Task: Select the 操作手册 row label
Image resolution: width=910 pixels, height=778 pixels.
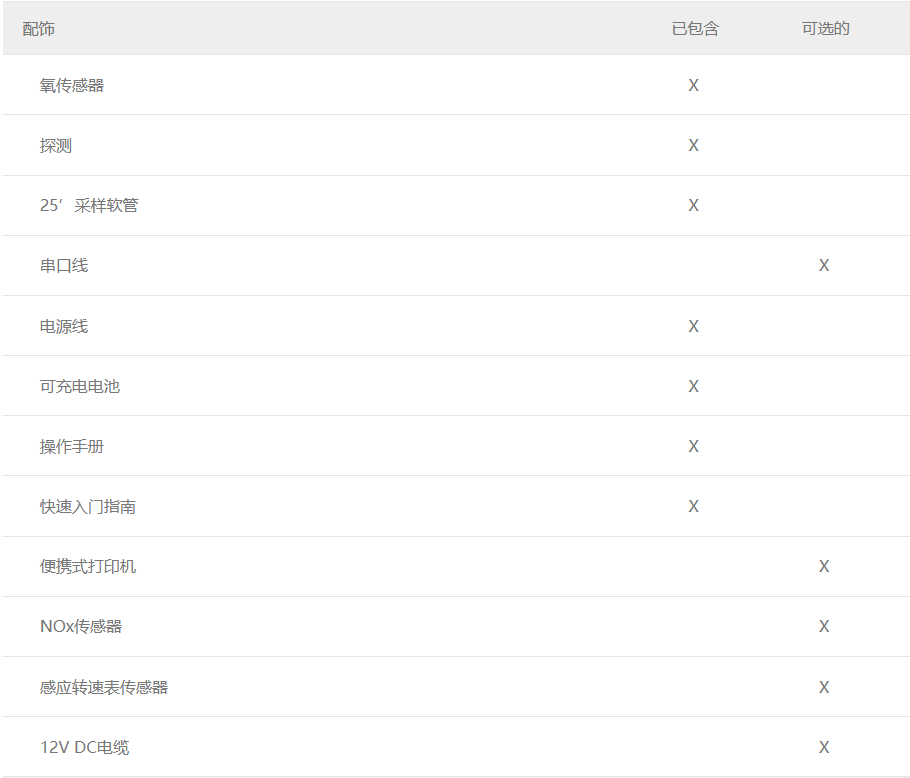Action: click(72, 446)
